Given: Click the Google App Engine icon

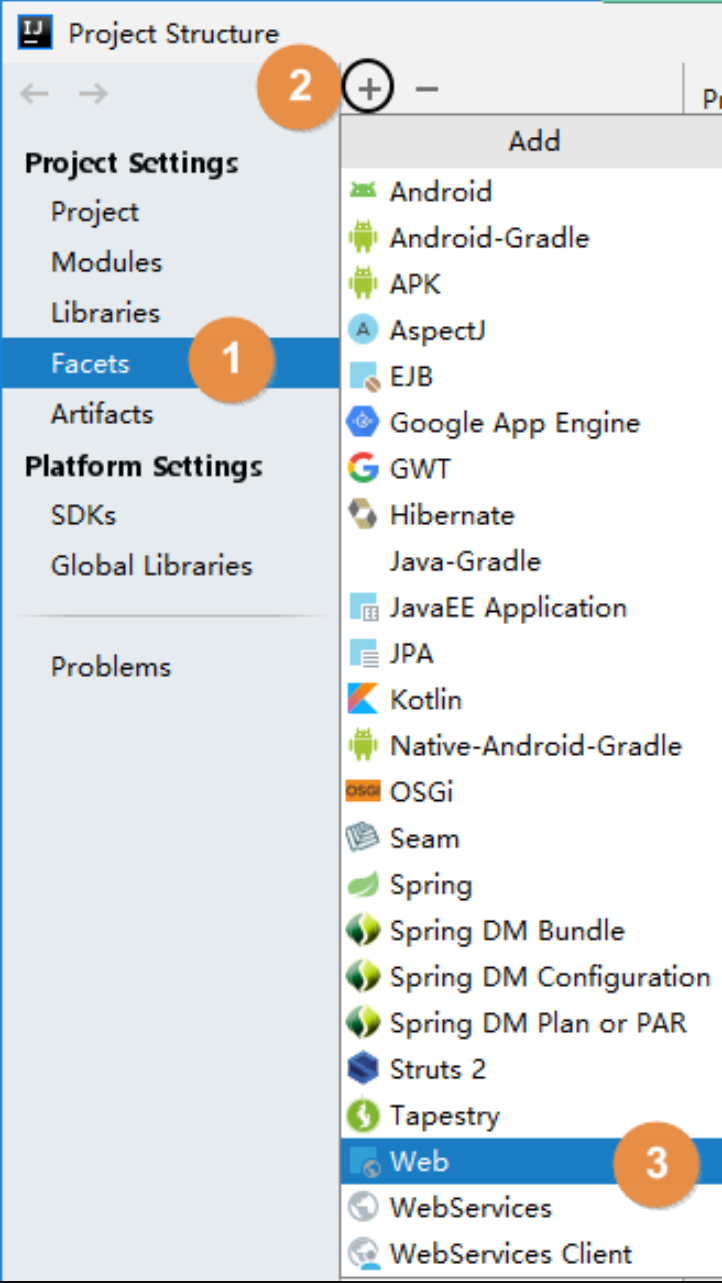Looking at the screenshot, I should click(x=363, y=423).
